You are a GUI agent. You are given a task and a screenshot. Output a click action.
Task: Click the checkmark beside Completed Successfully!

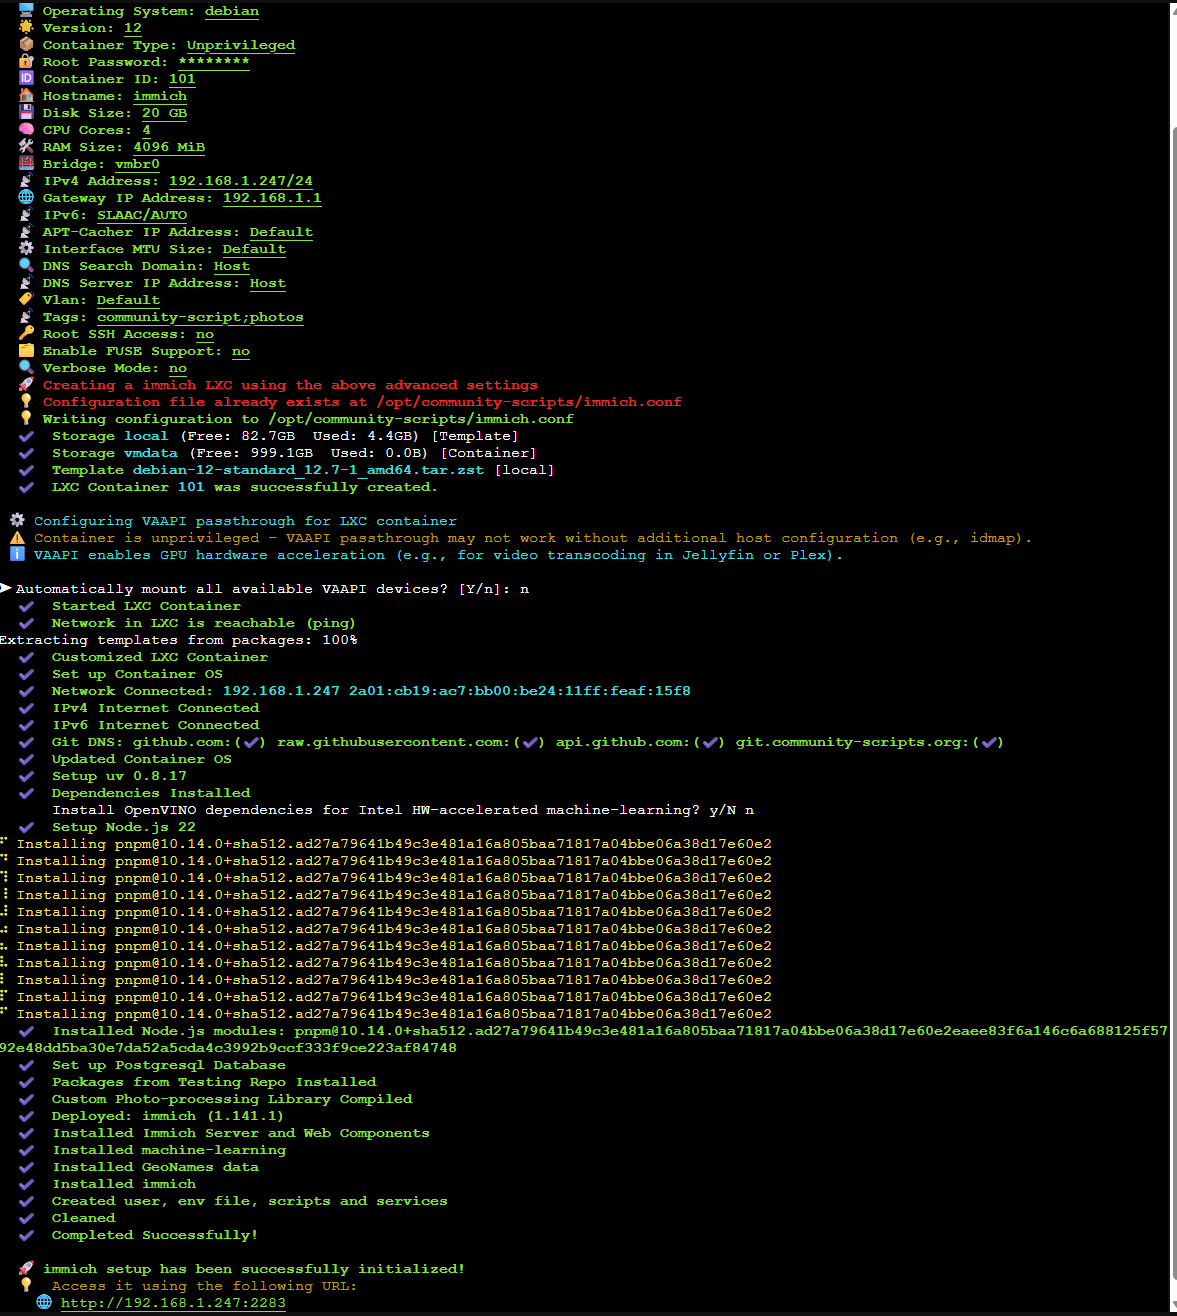click(26, 1235)
